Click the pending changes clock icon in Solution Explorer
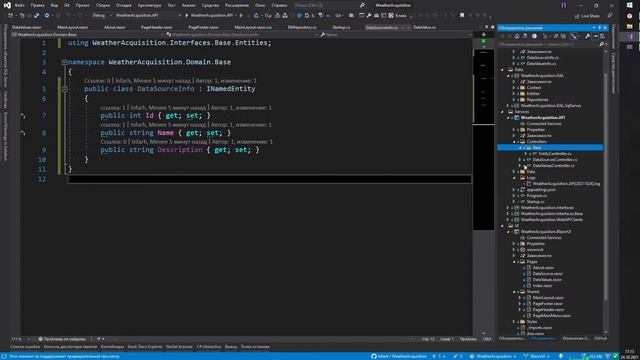The width and height of the screenshot is (640, 360). click(x=534, y=36)
